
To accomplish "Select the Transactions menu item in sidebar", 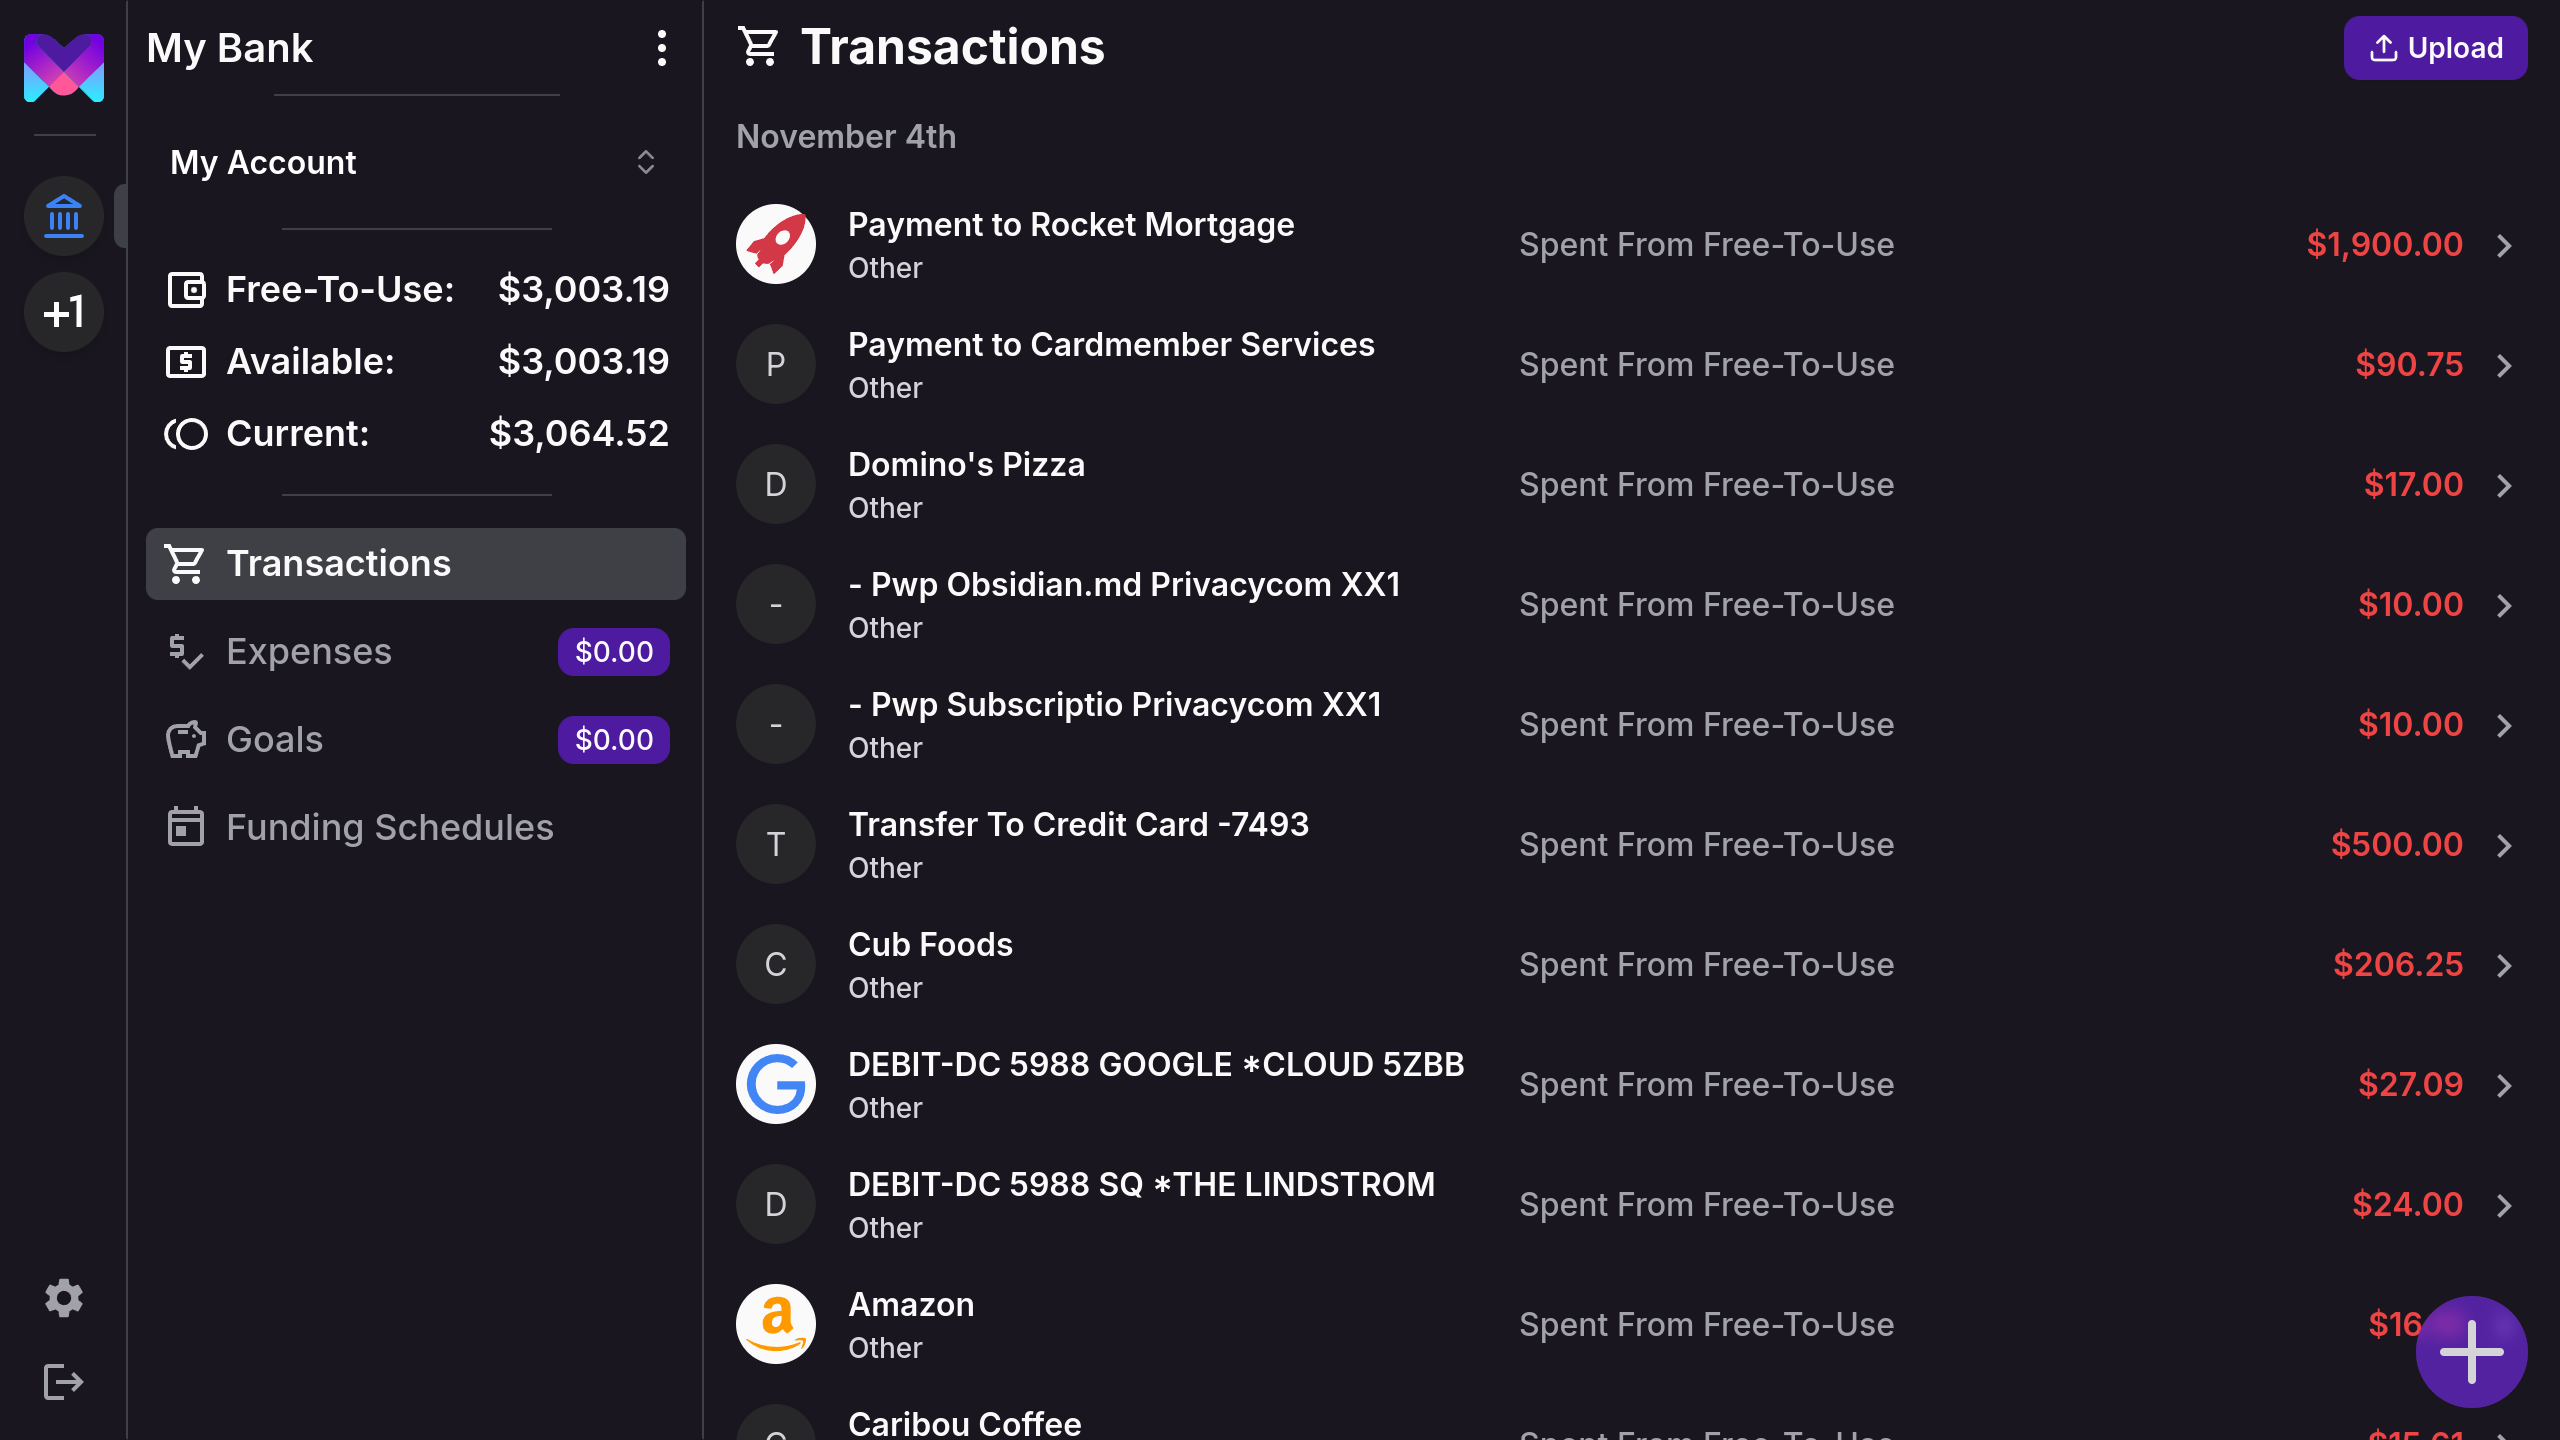I will click(415, 564).
